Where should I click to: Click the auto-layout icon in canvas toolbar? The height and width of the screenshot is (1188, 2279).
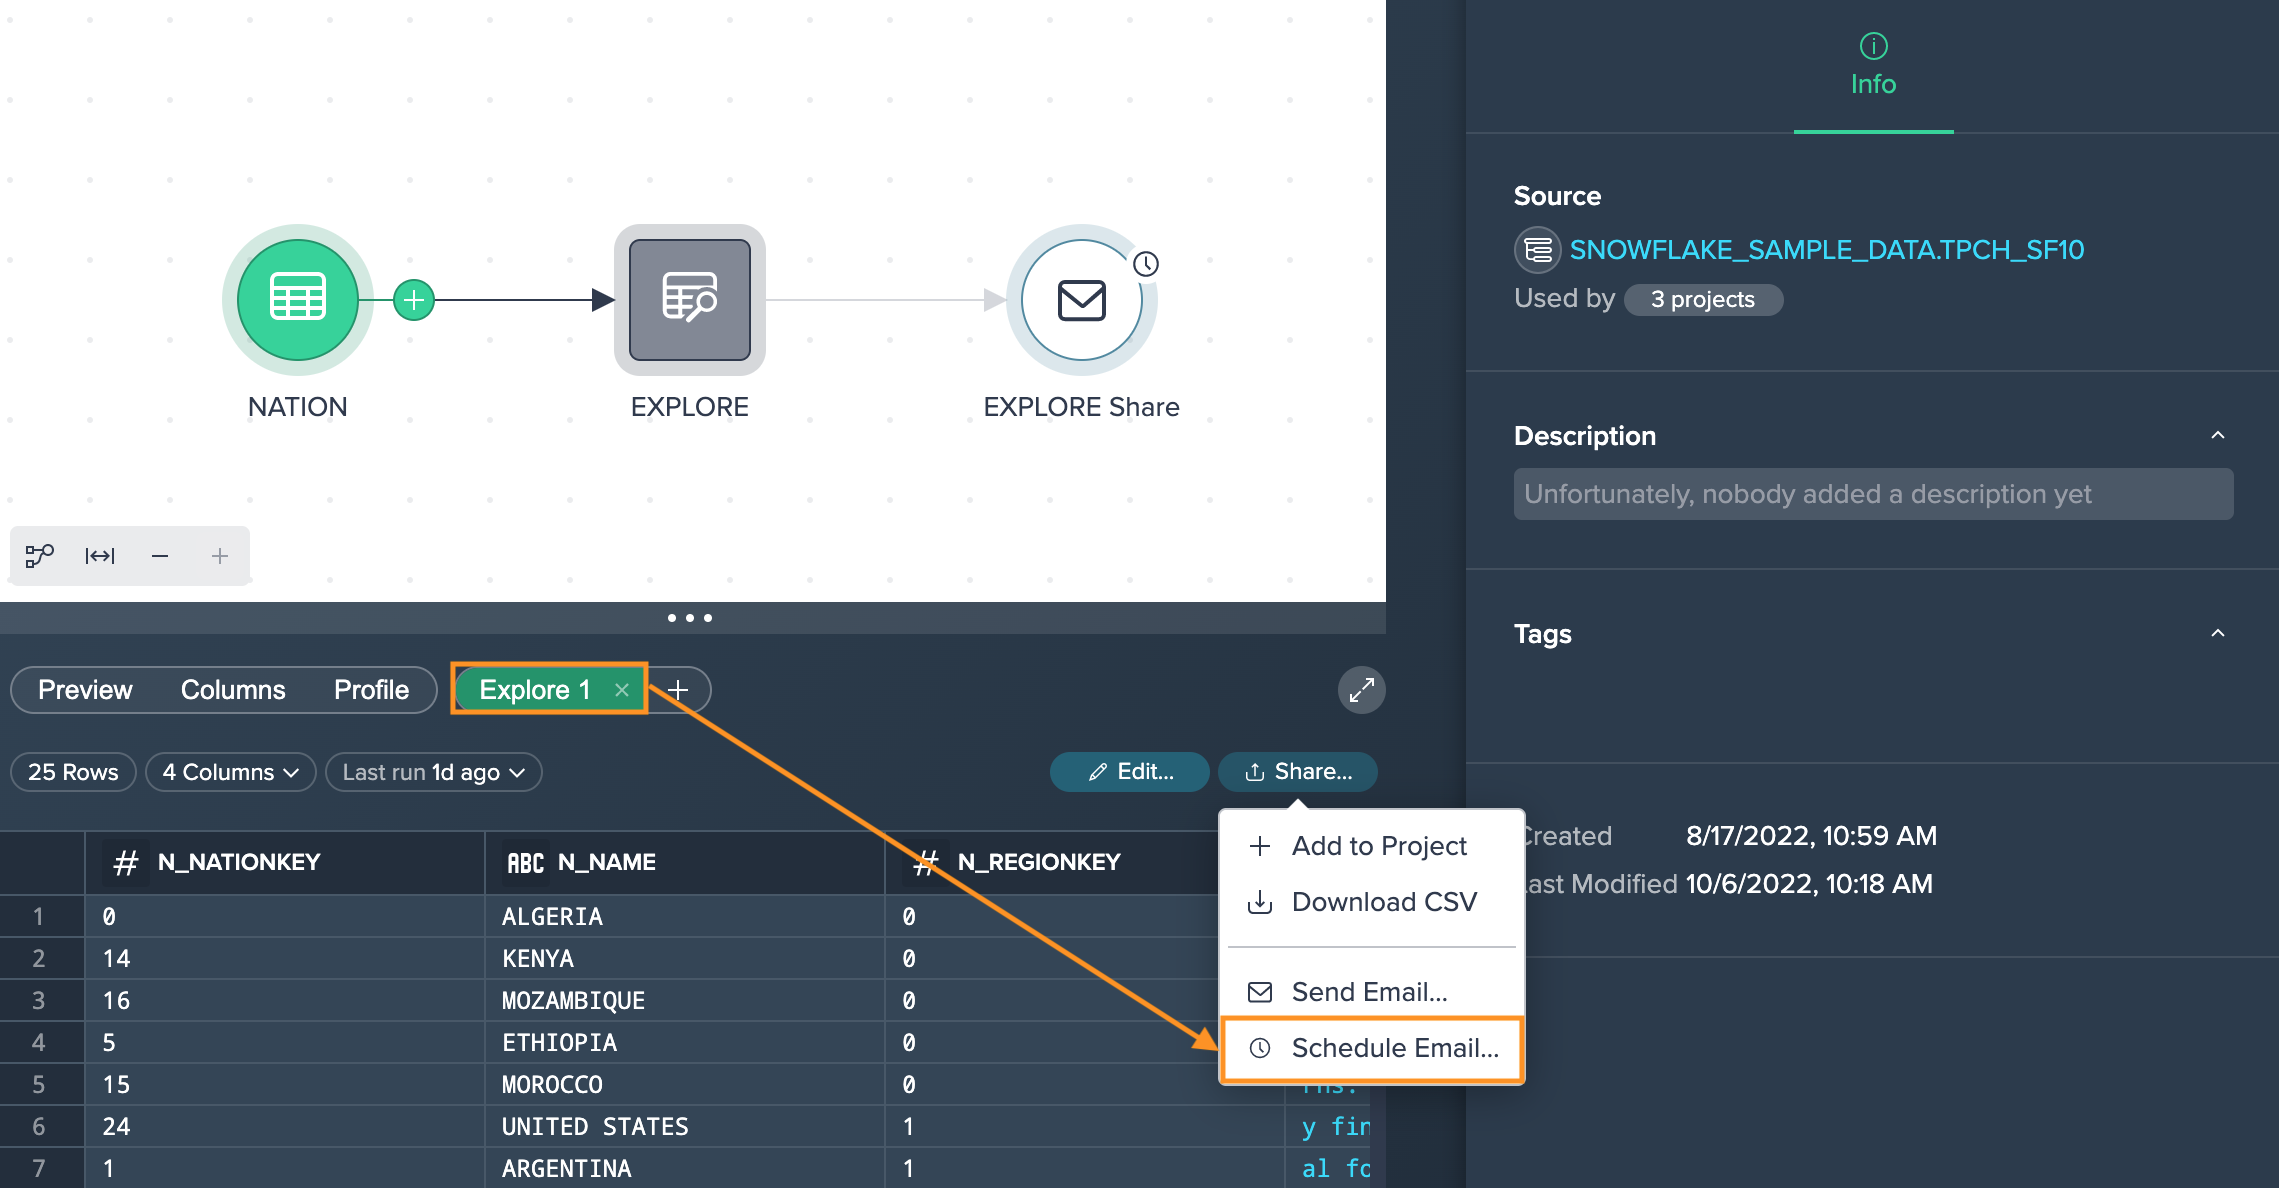[40, 556]
